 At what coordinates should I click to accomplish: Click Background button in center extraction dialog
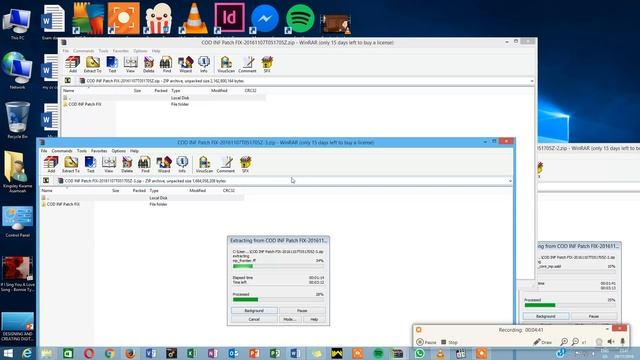click(x=254, y=311)
